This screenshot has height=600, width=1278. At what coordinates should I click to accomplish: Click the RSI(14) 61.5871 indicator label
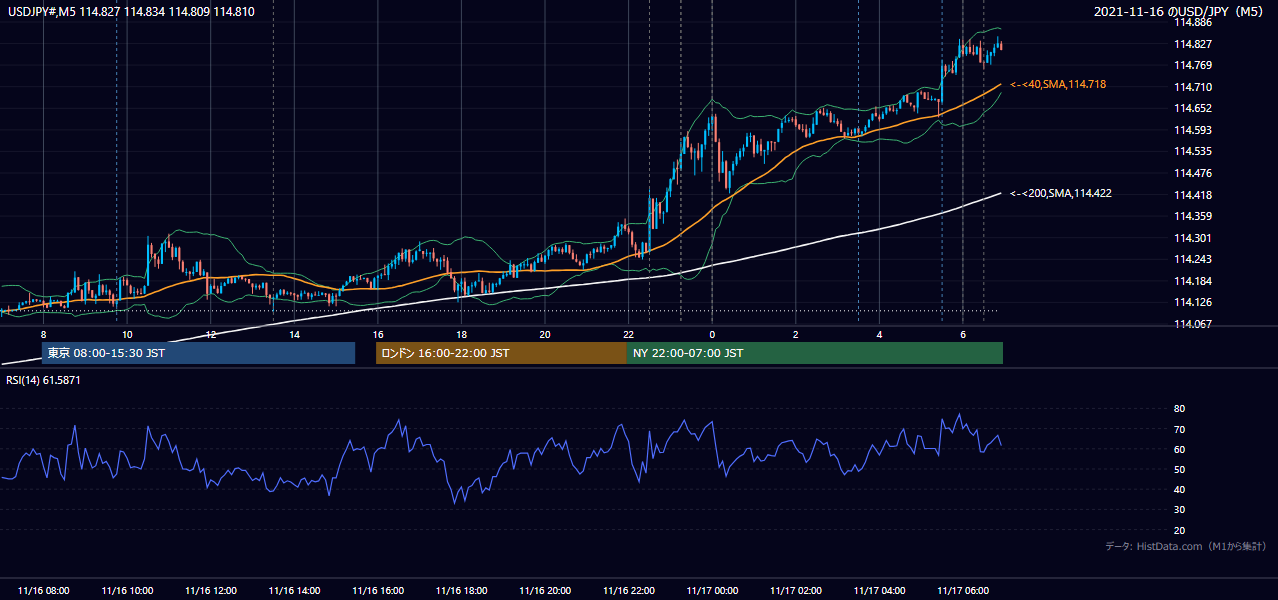[43, 380]
